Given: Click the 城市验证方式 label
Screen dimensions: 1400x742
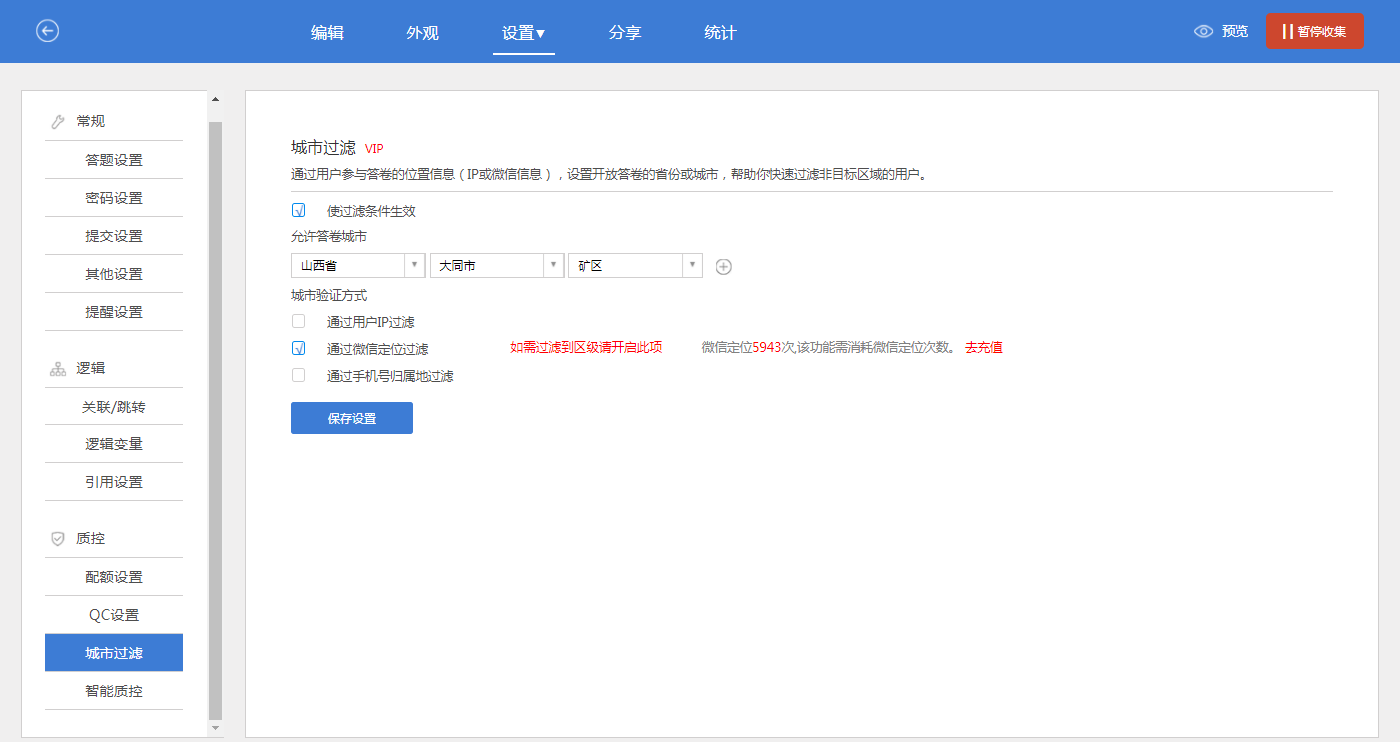Looking at the screenshot, I should click(329, 296).
